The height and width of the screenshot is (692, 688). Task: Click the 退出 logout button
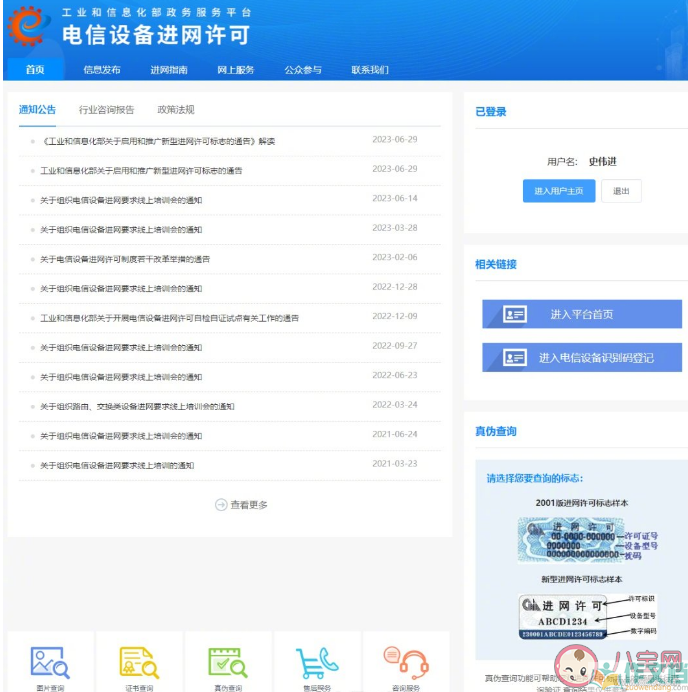point(621,191)
